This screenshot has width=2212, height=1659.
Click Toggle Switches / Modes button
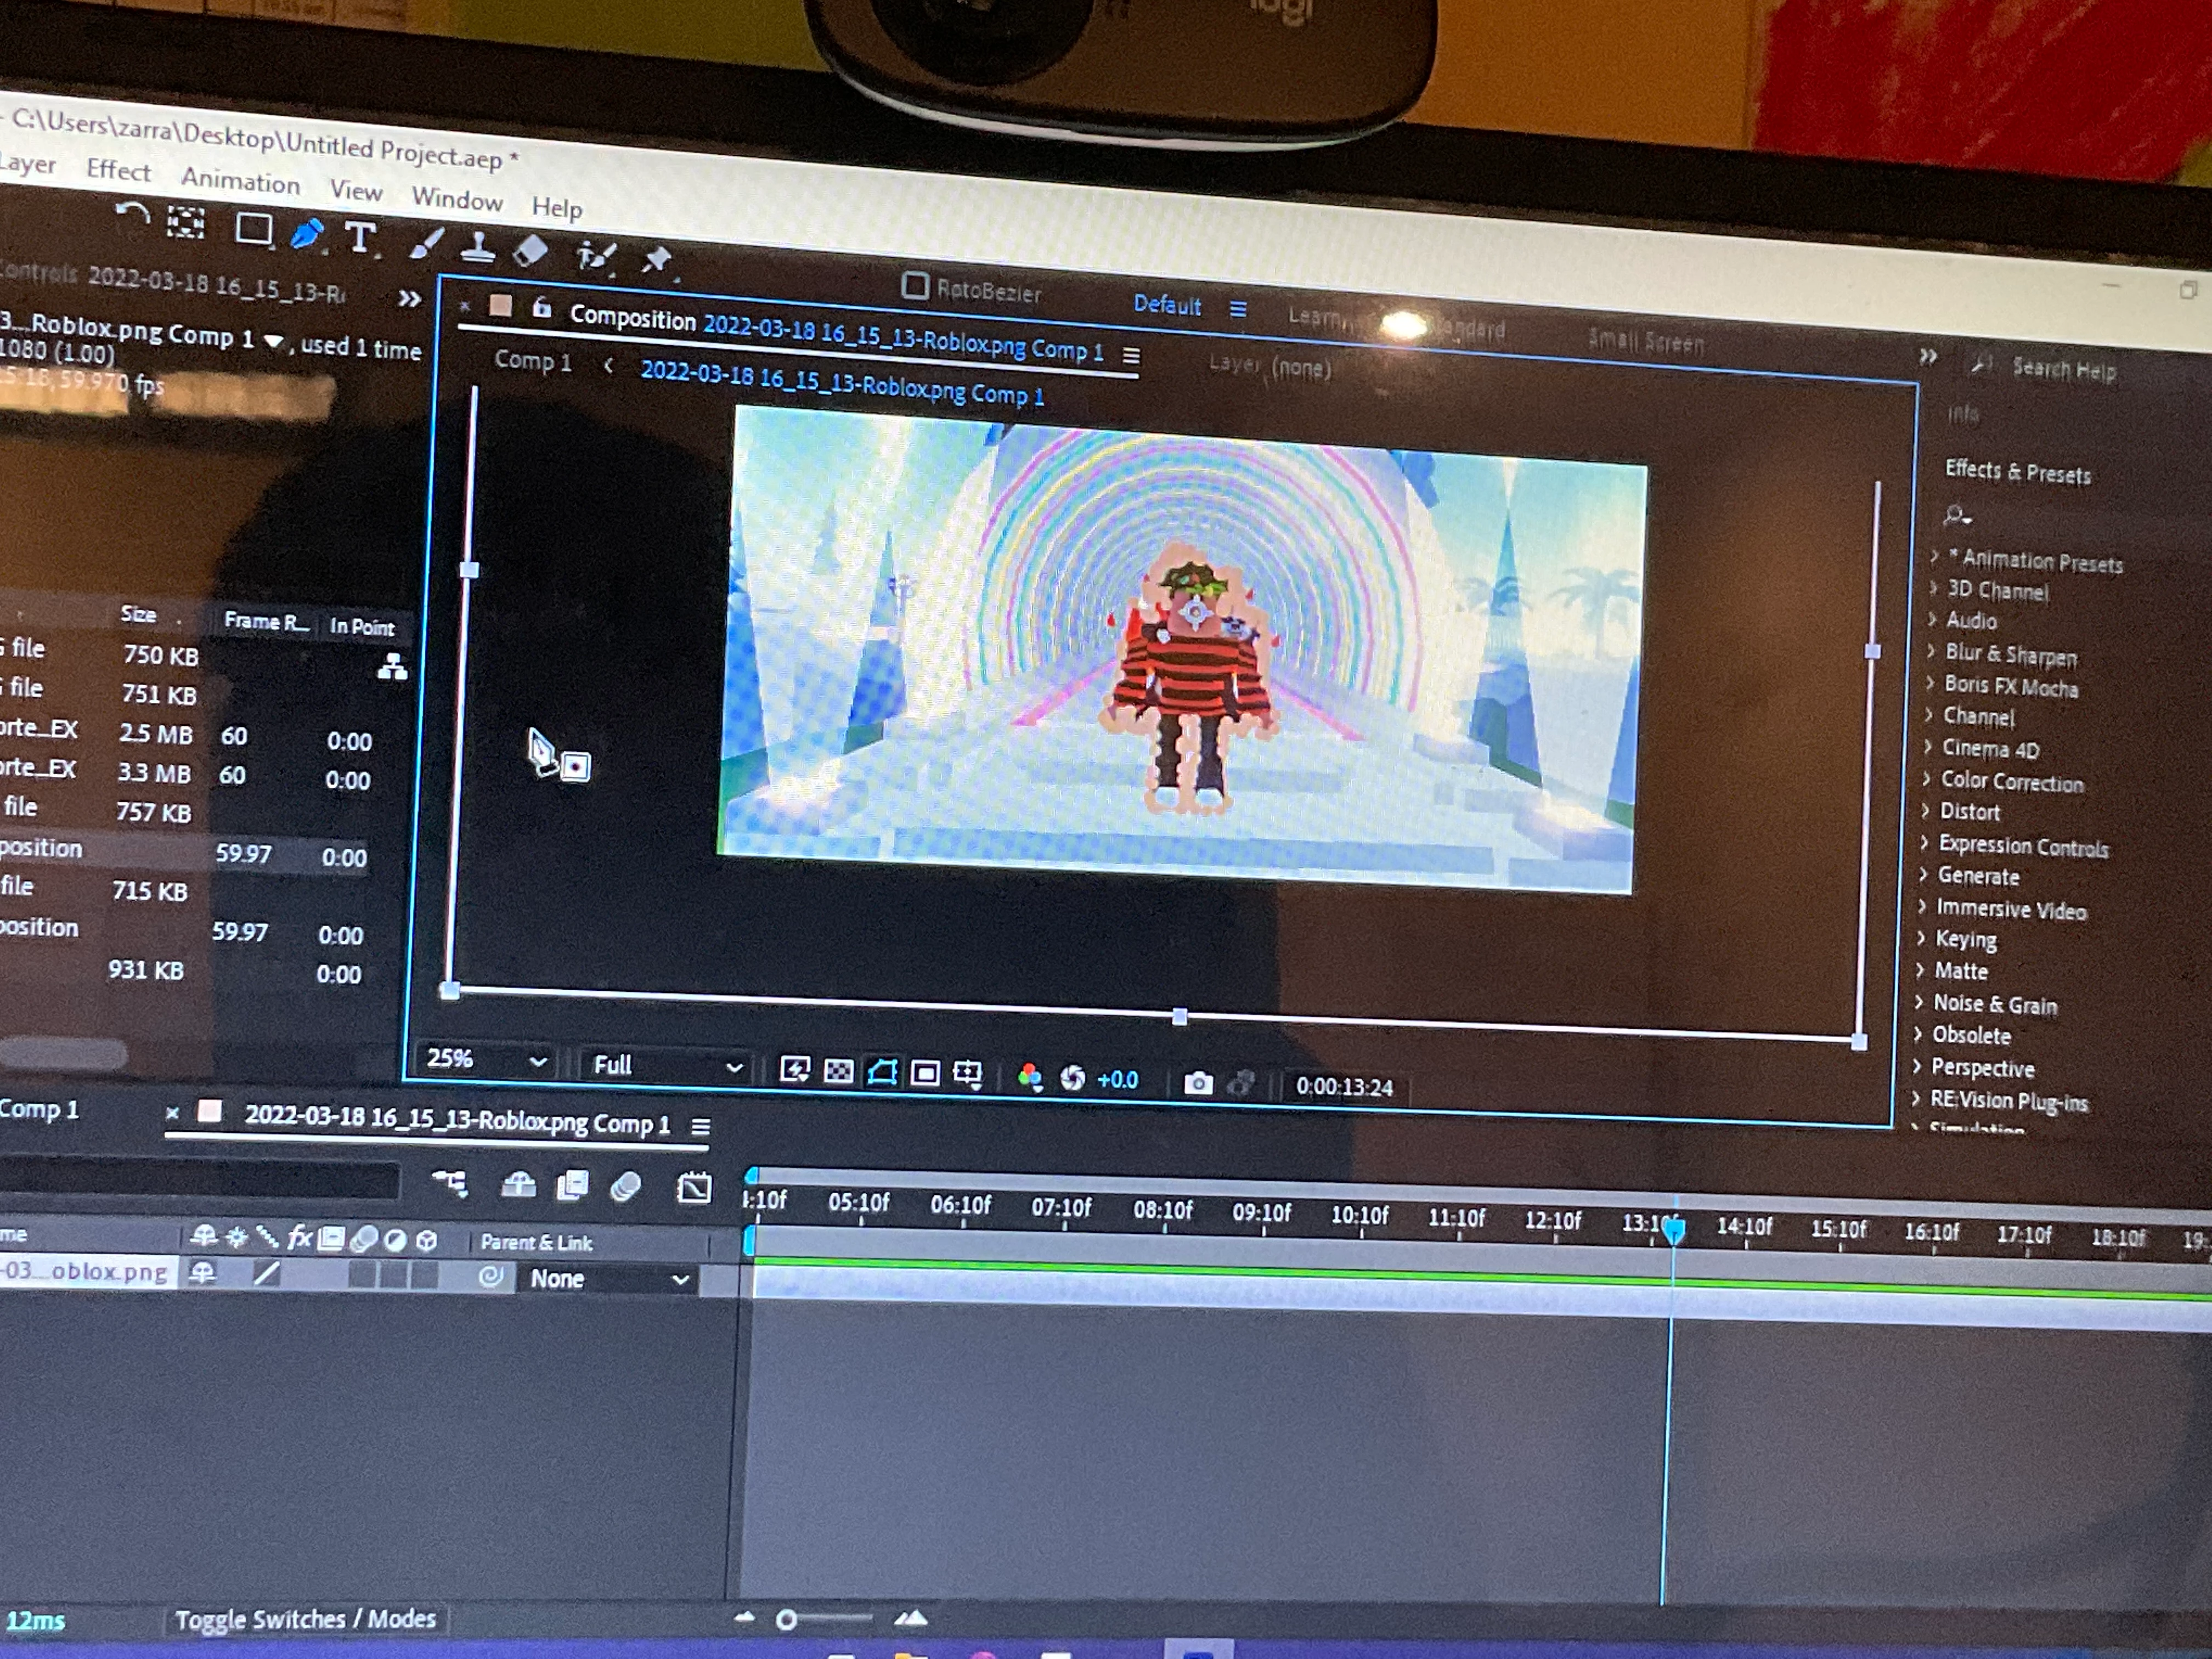coord(305,1619)
